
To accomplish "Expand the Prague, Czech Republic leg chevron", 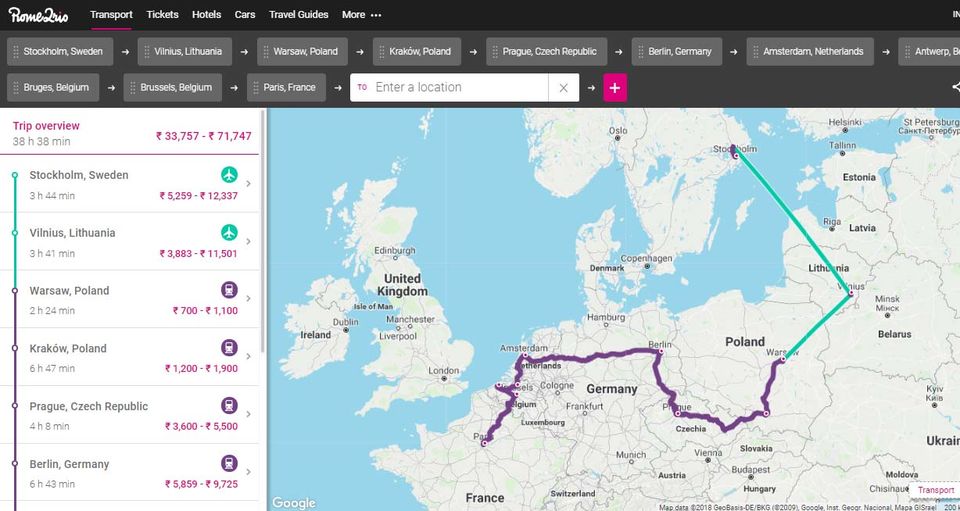I will point(249,414).
